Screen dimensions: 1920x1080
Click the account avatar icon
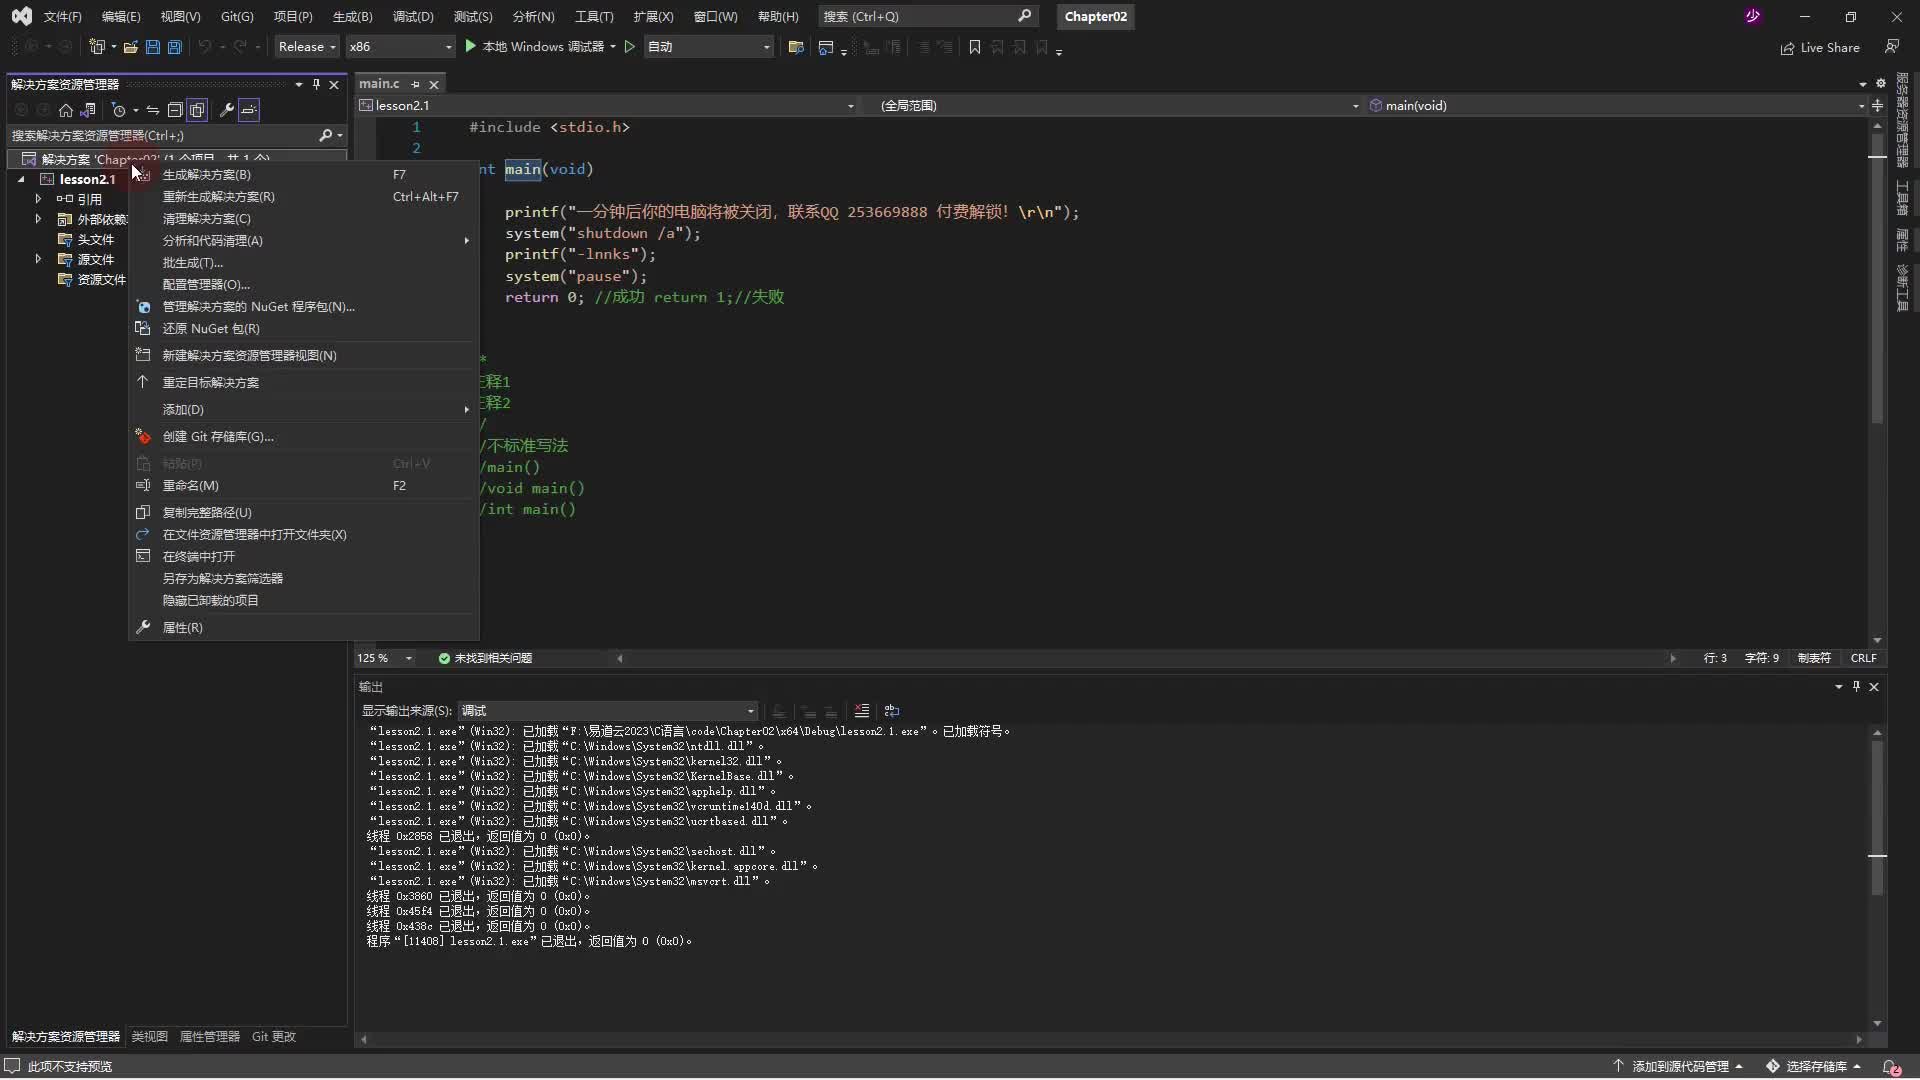(x=1753, y=16)
